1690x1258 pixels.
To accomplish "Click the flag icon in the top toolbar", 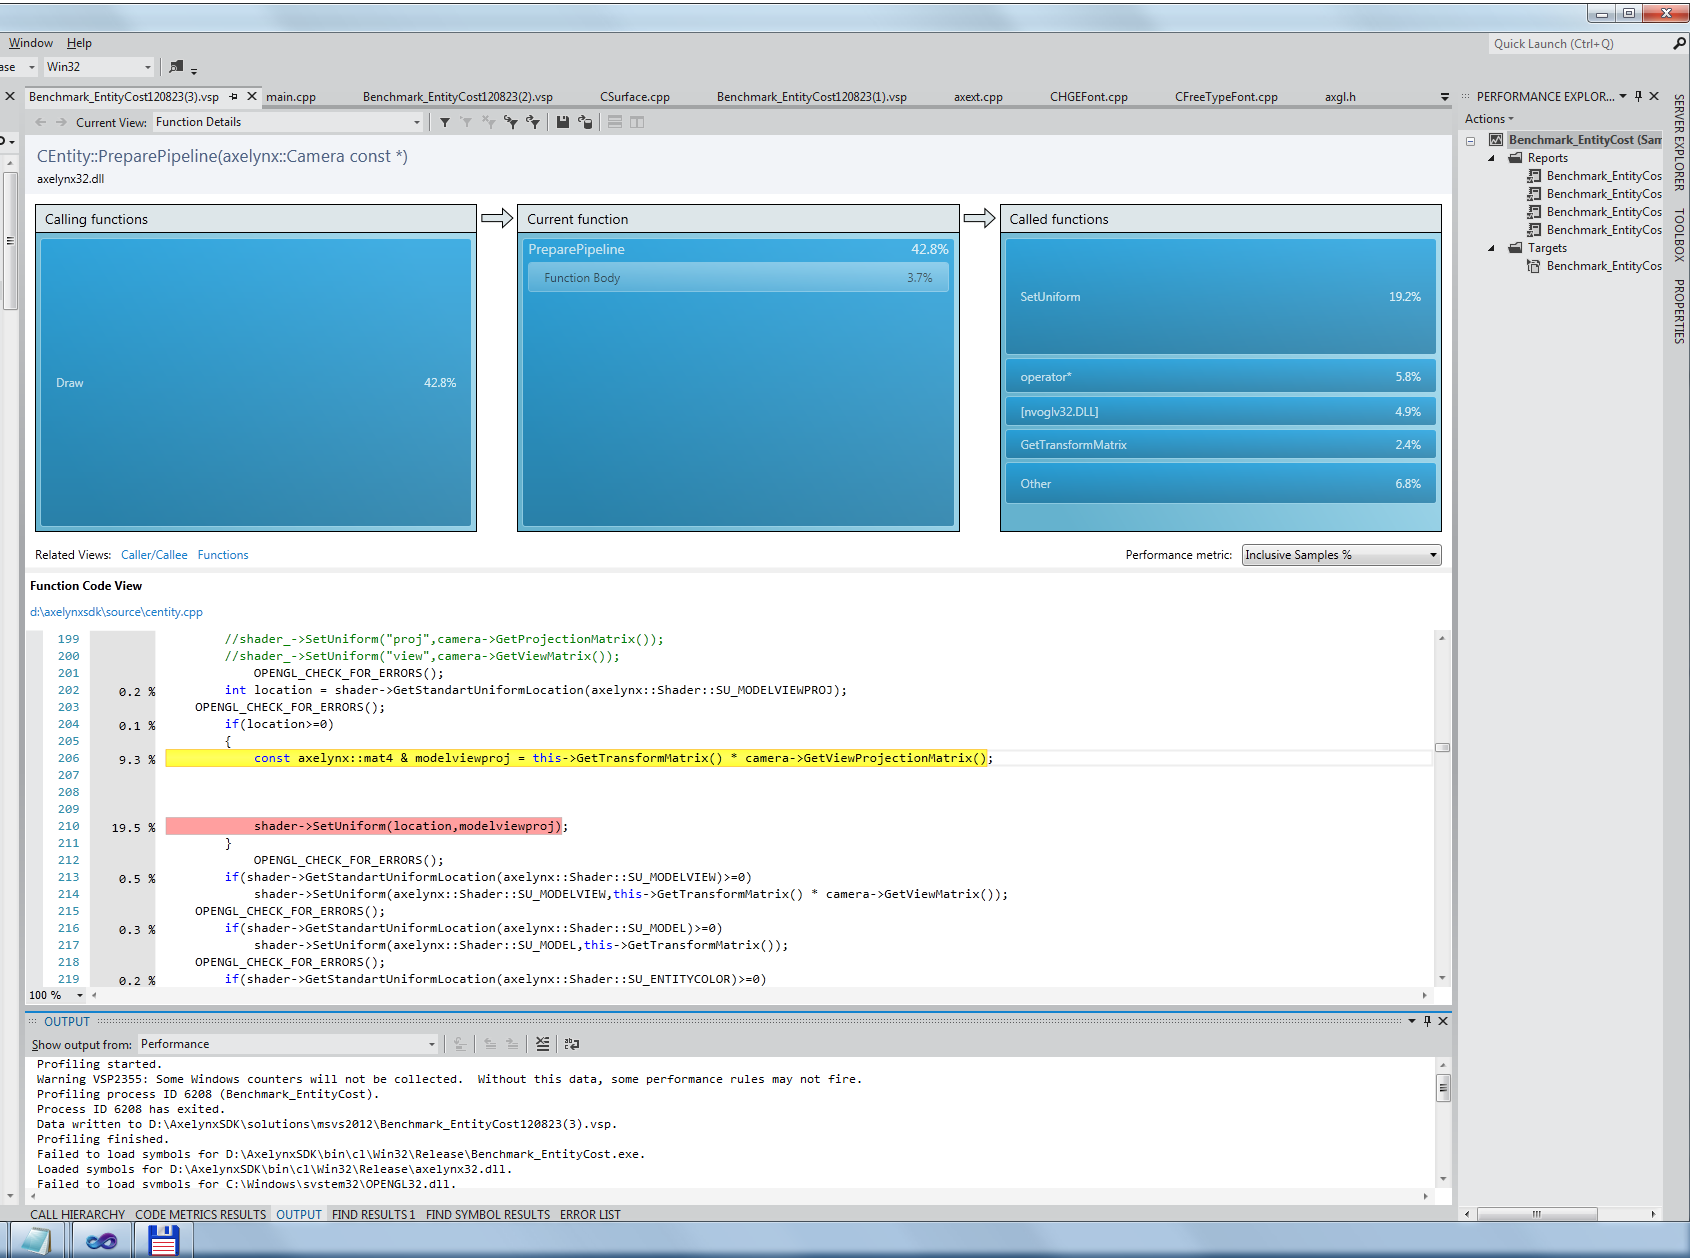I will pyautogui.click(x=177, y=67).
